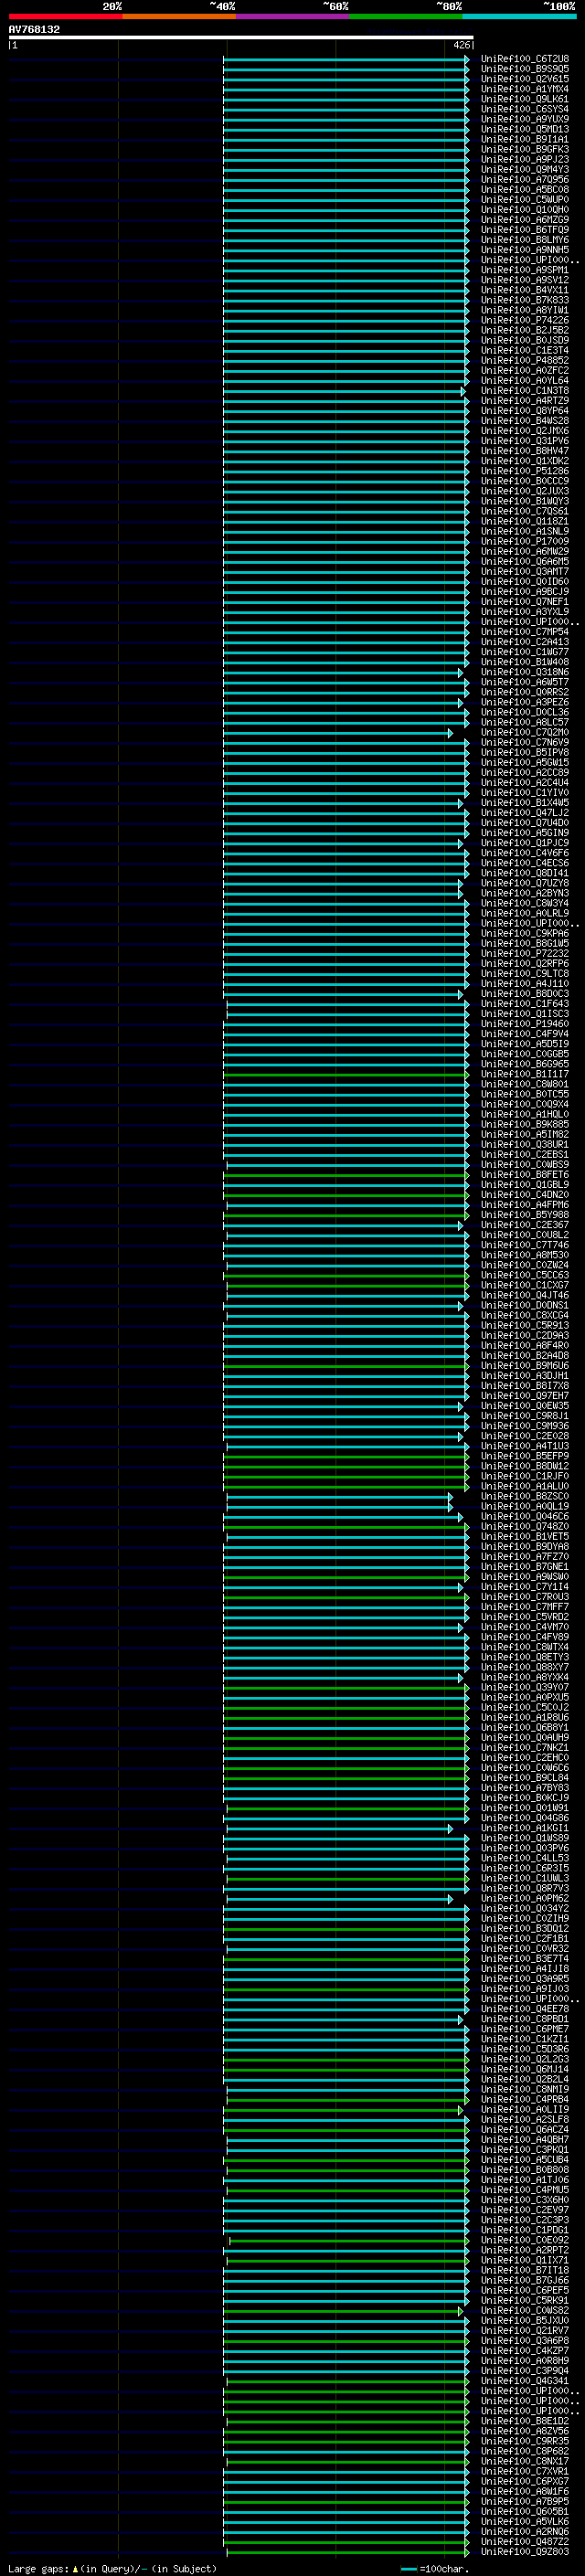Click the green alignment bar for UniRef100_B1I1I7
Screen dimensions: 585x2576
coord(346,1074)
